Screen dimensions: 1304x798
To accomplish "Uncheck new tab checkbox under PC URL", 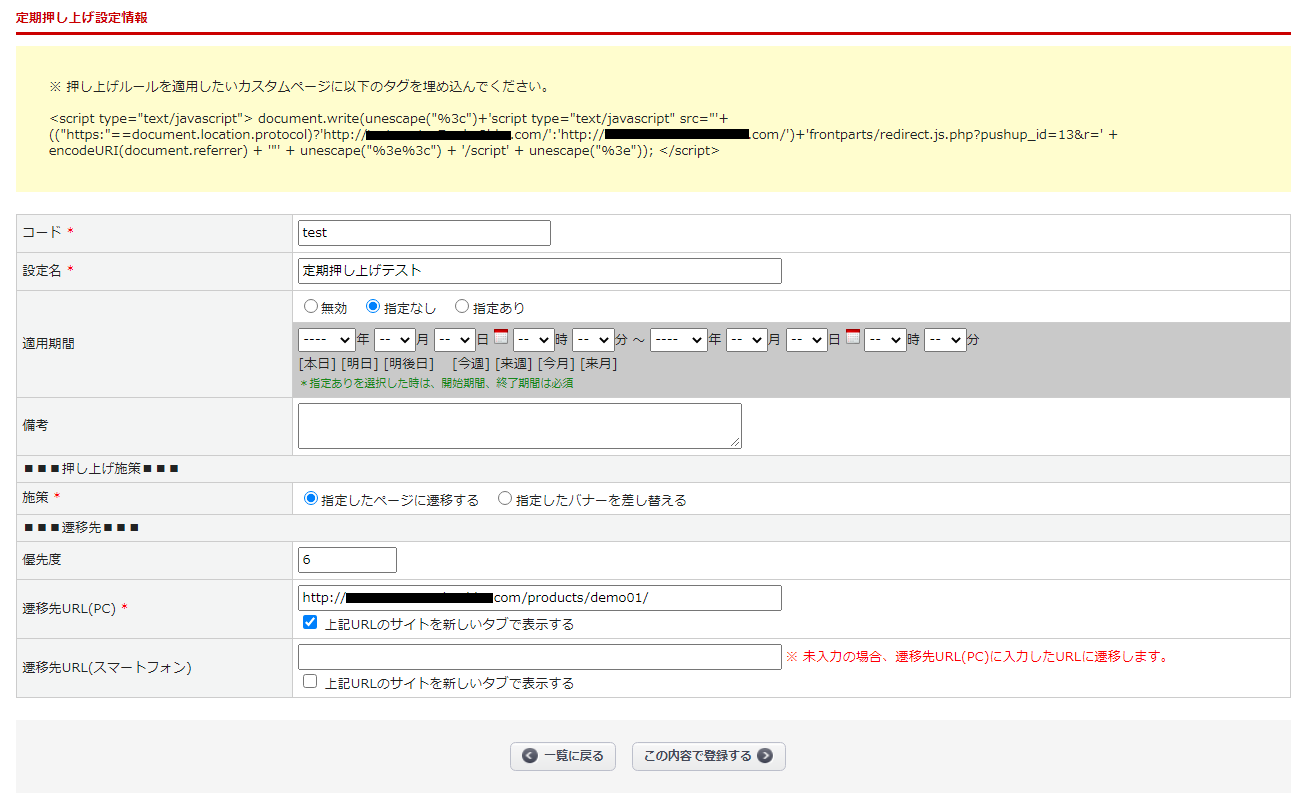I will [310, 623].
